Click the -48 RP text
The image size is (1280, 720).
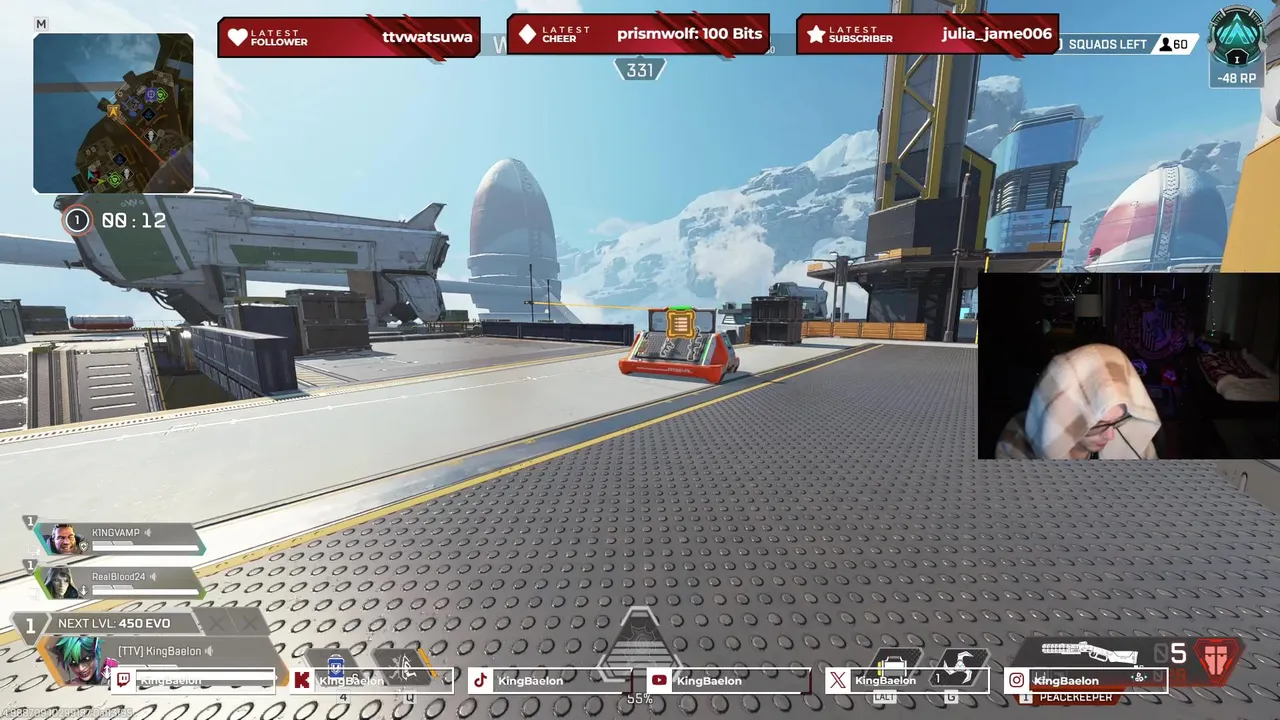tap(1237, 78)
